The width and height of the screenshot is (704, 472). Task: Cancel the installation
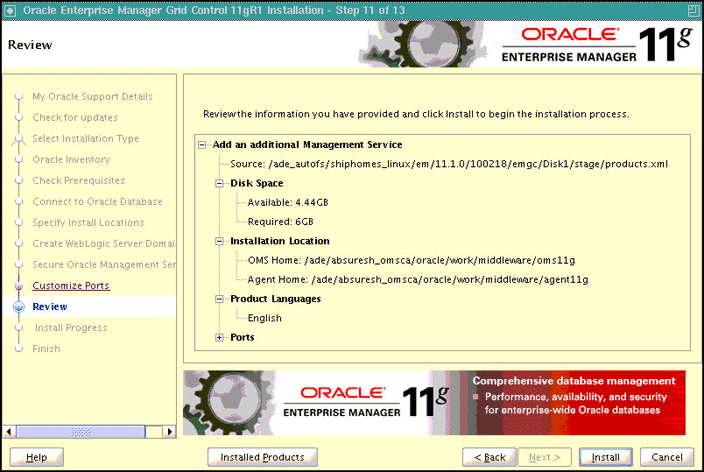667,457
